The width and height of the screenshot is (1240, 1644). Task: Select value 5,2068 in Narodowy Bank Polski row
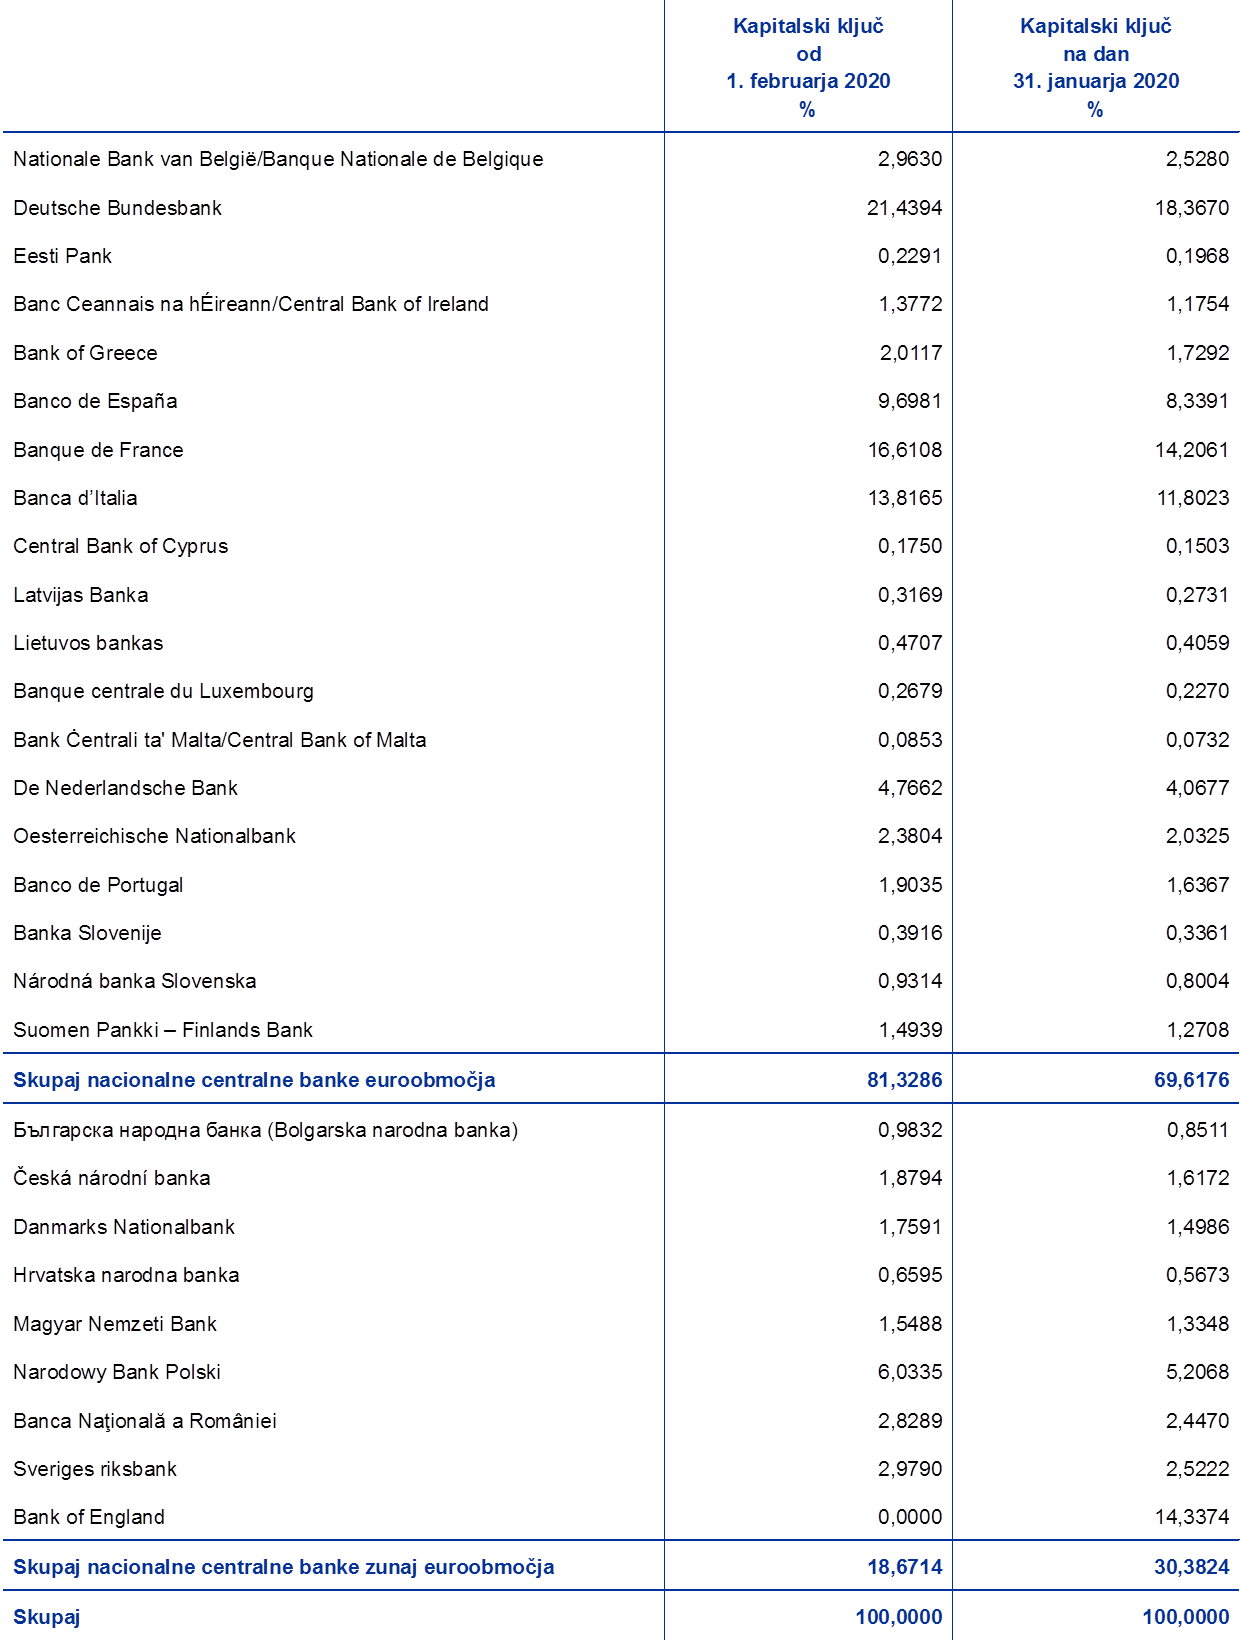(1197, 1372)
